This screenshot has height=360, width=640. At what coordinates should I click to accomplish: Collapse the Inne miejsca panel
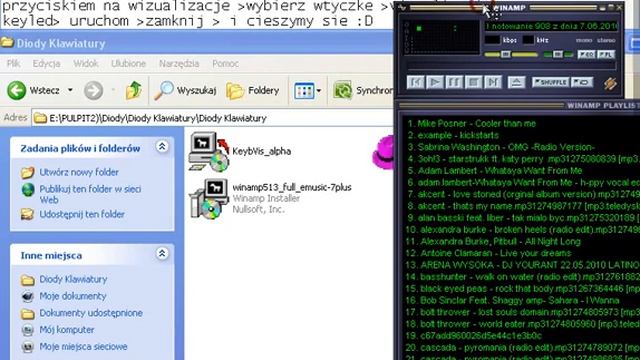click(x=162, y=254)
